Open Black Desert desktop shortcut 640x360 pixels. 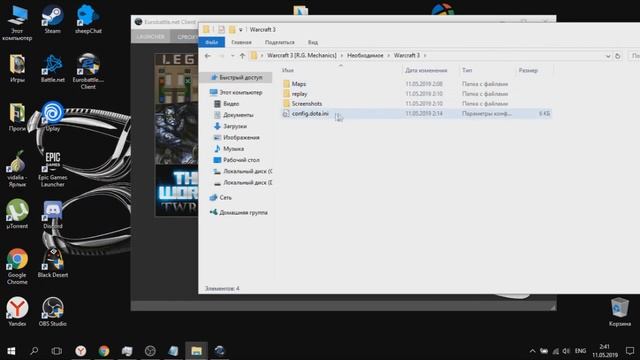(x=53, y=263)
